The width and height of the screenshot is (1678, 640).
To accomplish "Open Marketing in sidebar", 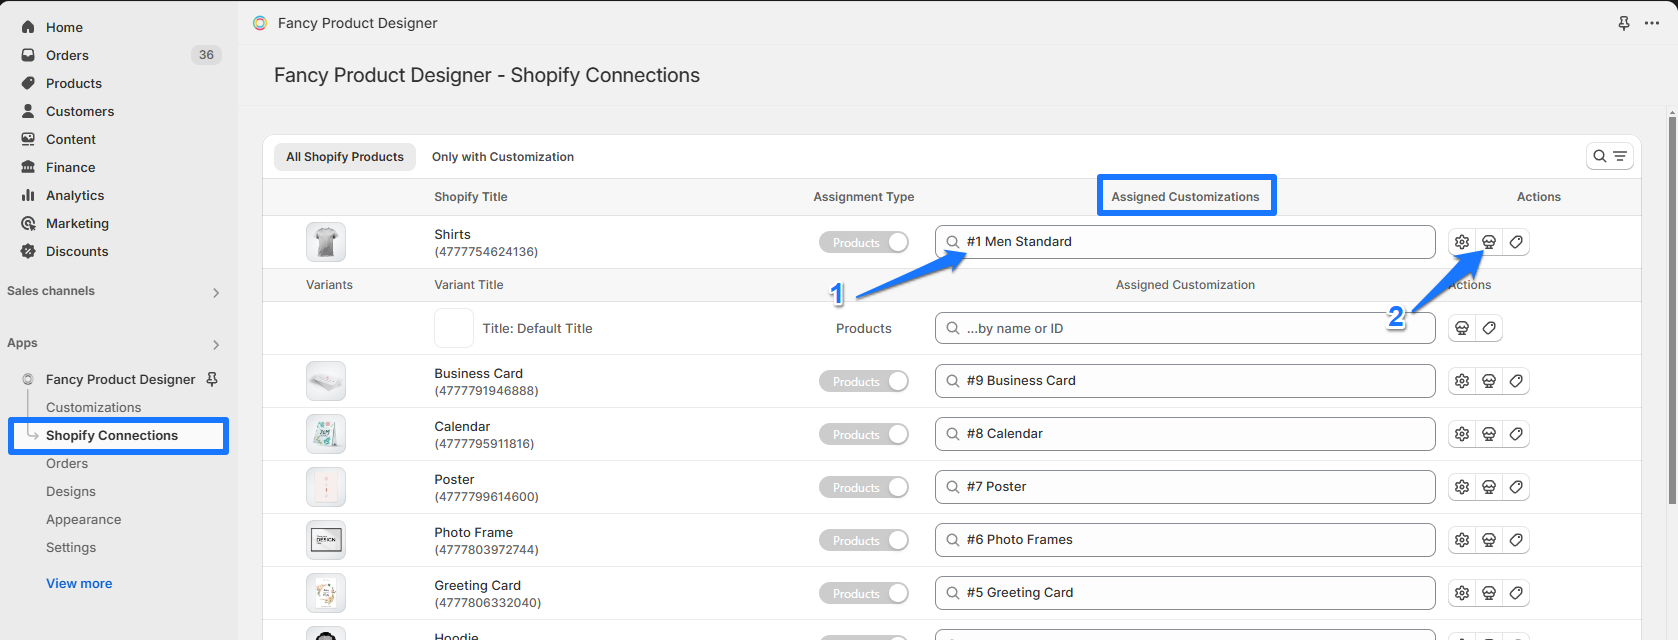I will click(77, 223).
